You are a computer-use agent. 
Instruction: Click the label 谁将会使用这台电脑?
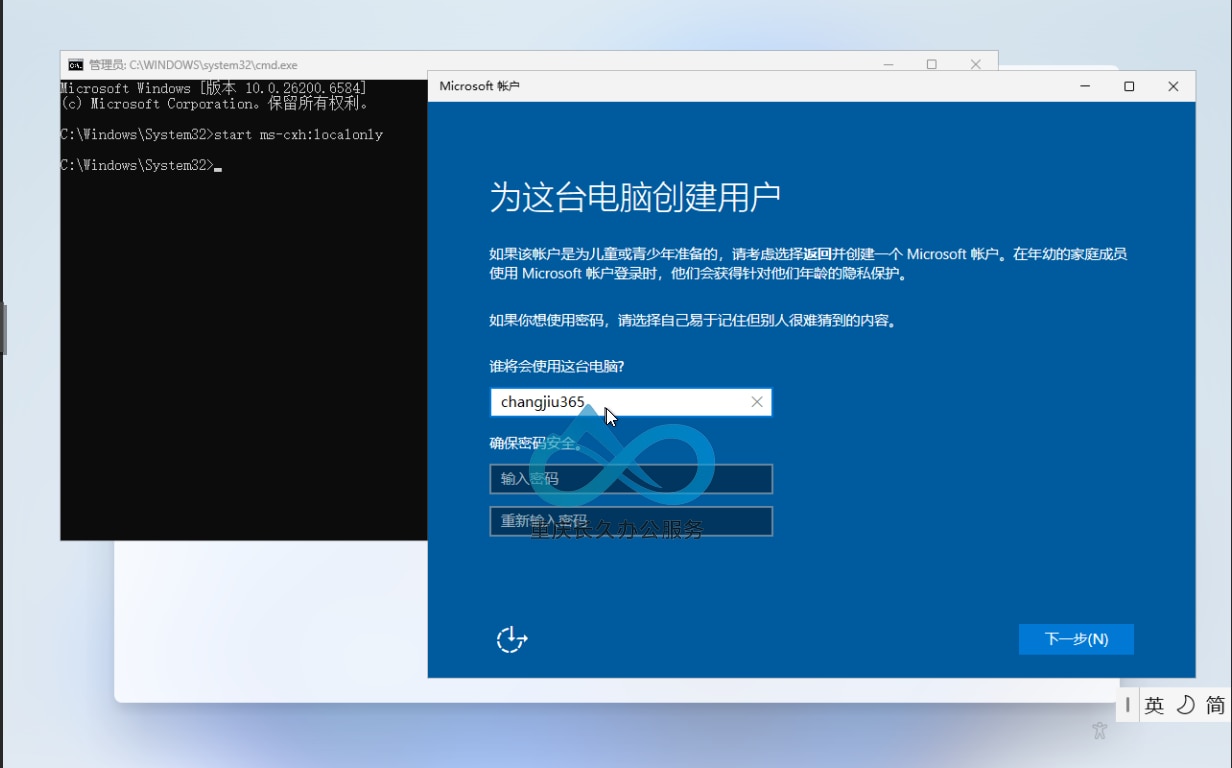557,367
